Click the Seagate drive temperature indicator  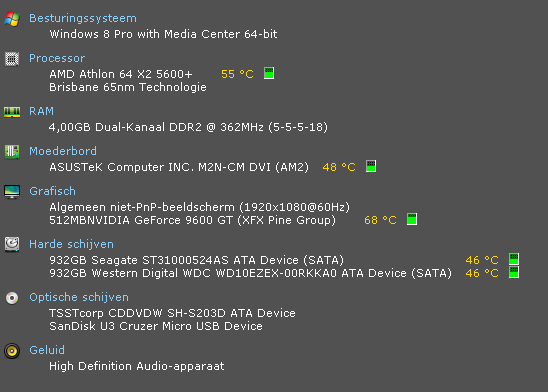point(514,259)
